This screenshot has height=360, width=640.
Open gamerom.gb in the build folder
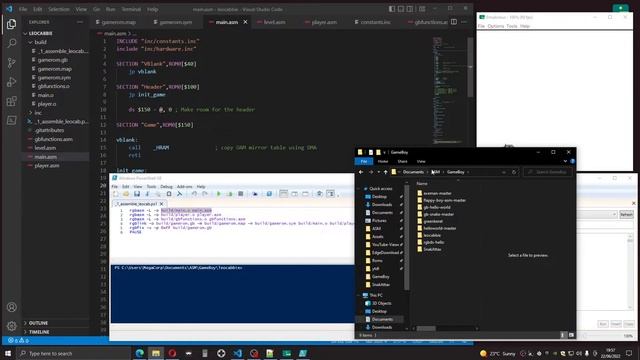53,60
